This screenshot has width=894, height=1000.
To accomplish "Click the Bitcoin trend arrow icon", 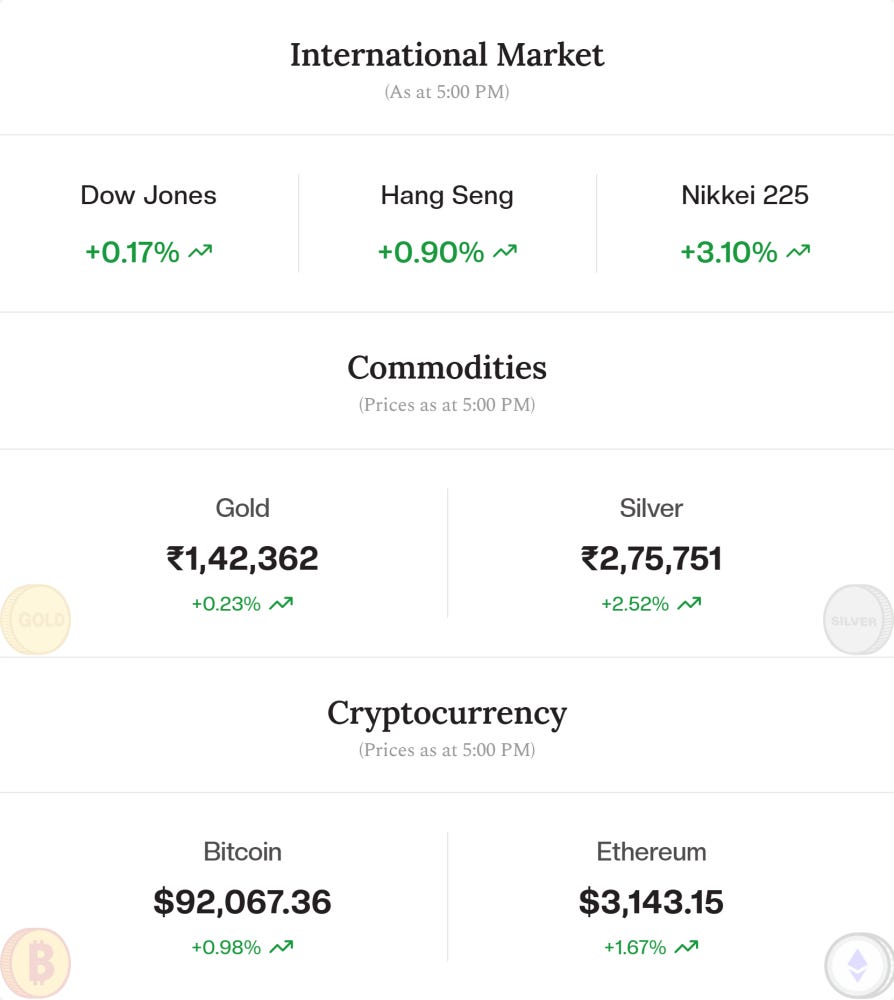I will point(281,947).
